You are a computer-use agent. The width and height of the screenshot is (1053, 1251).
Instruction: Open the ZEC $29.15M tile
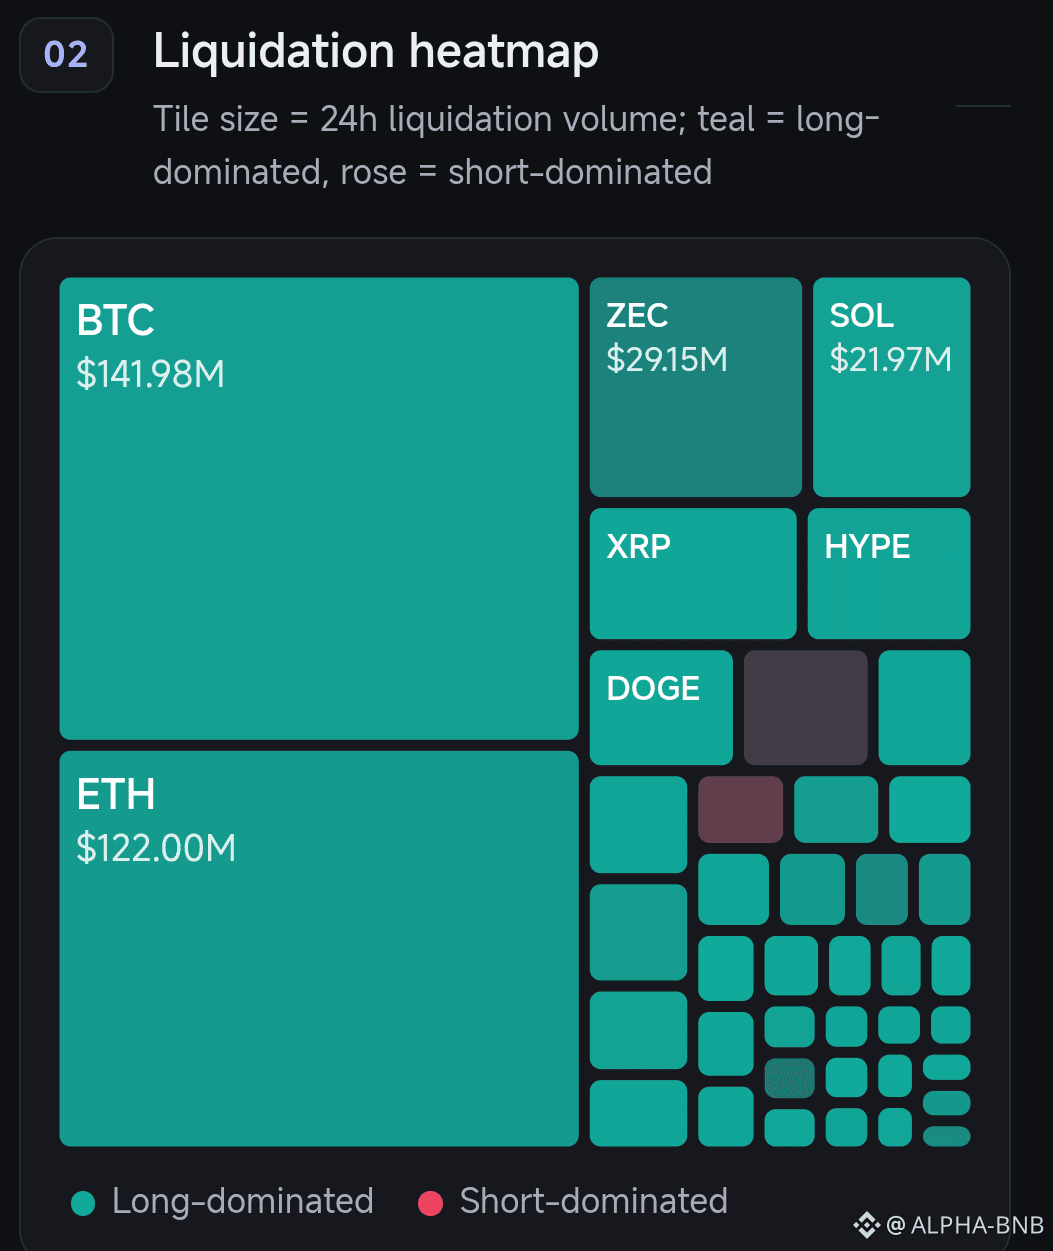(x=696, y=387)
